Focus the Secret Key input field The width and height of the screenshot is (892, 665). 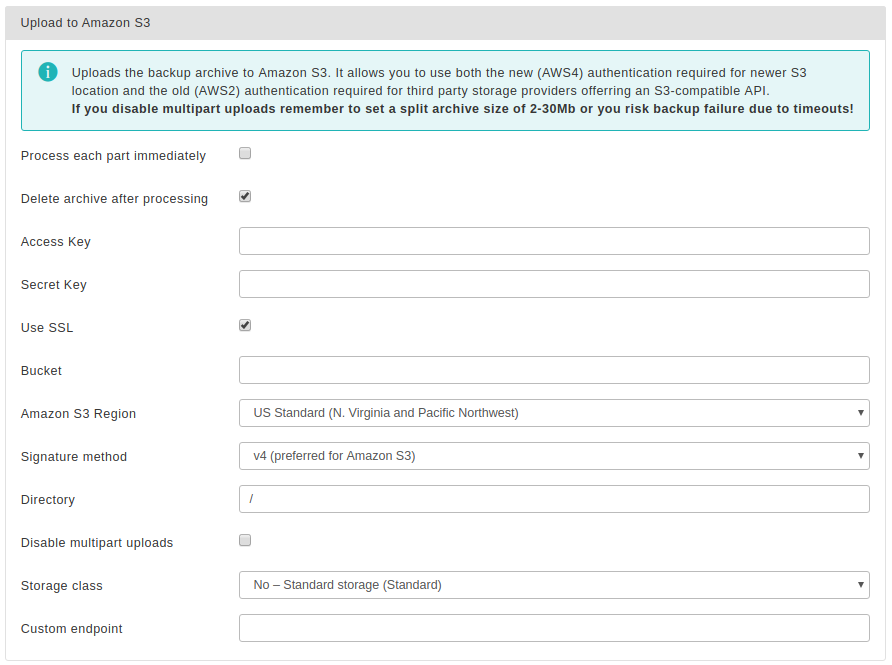pyautogui.click(x=554, y=284)
